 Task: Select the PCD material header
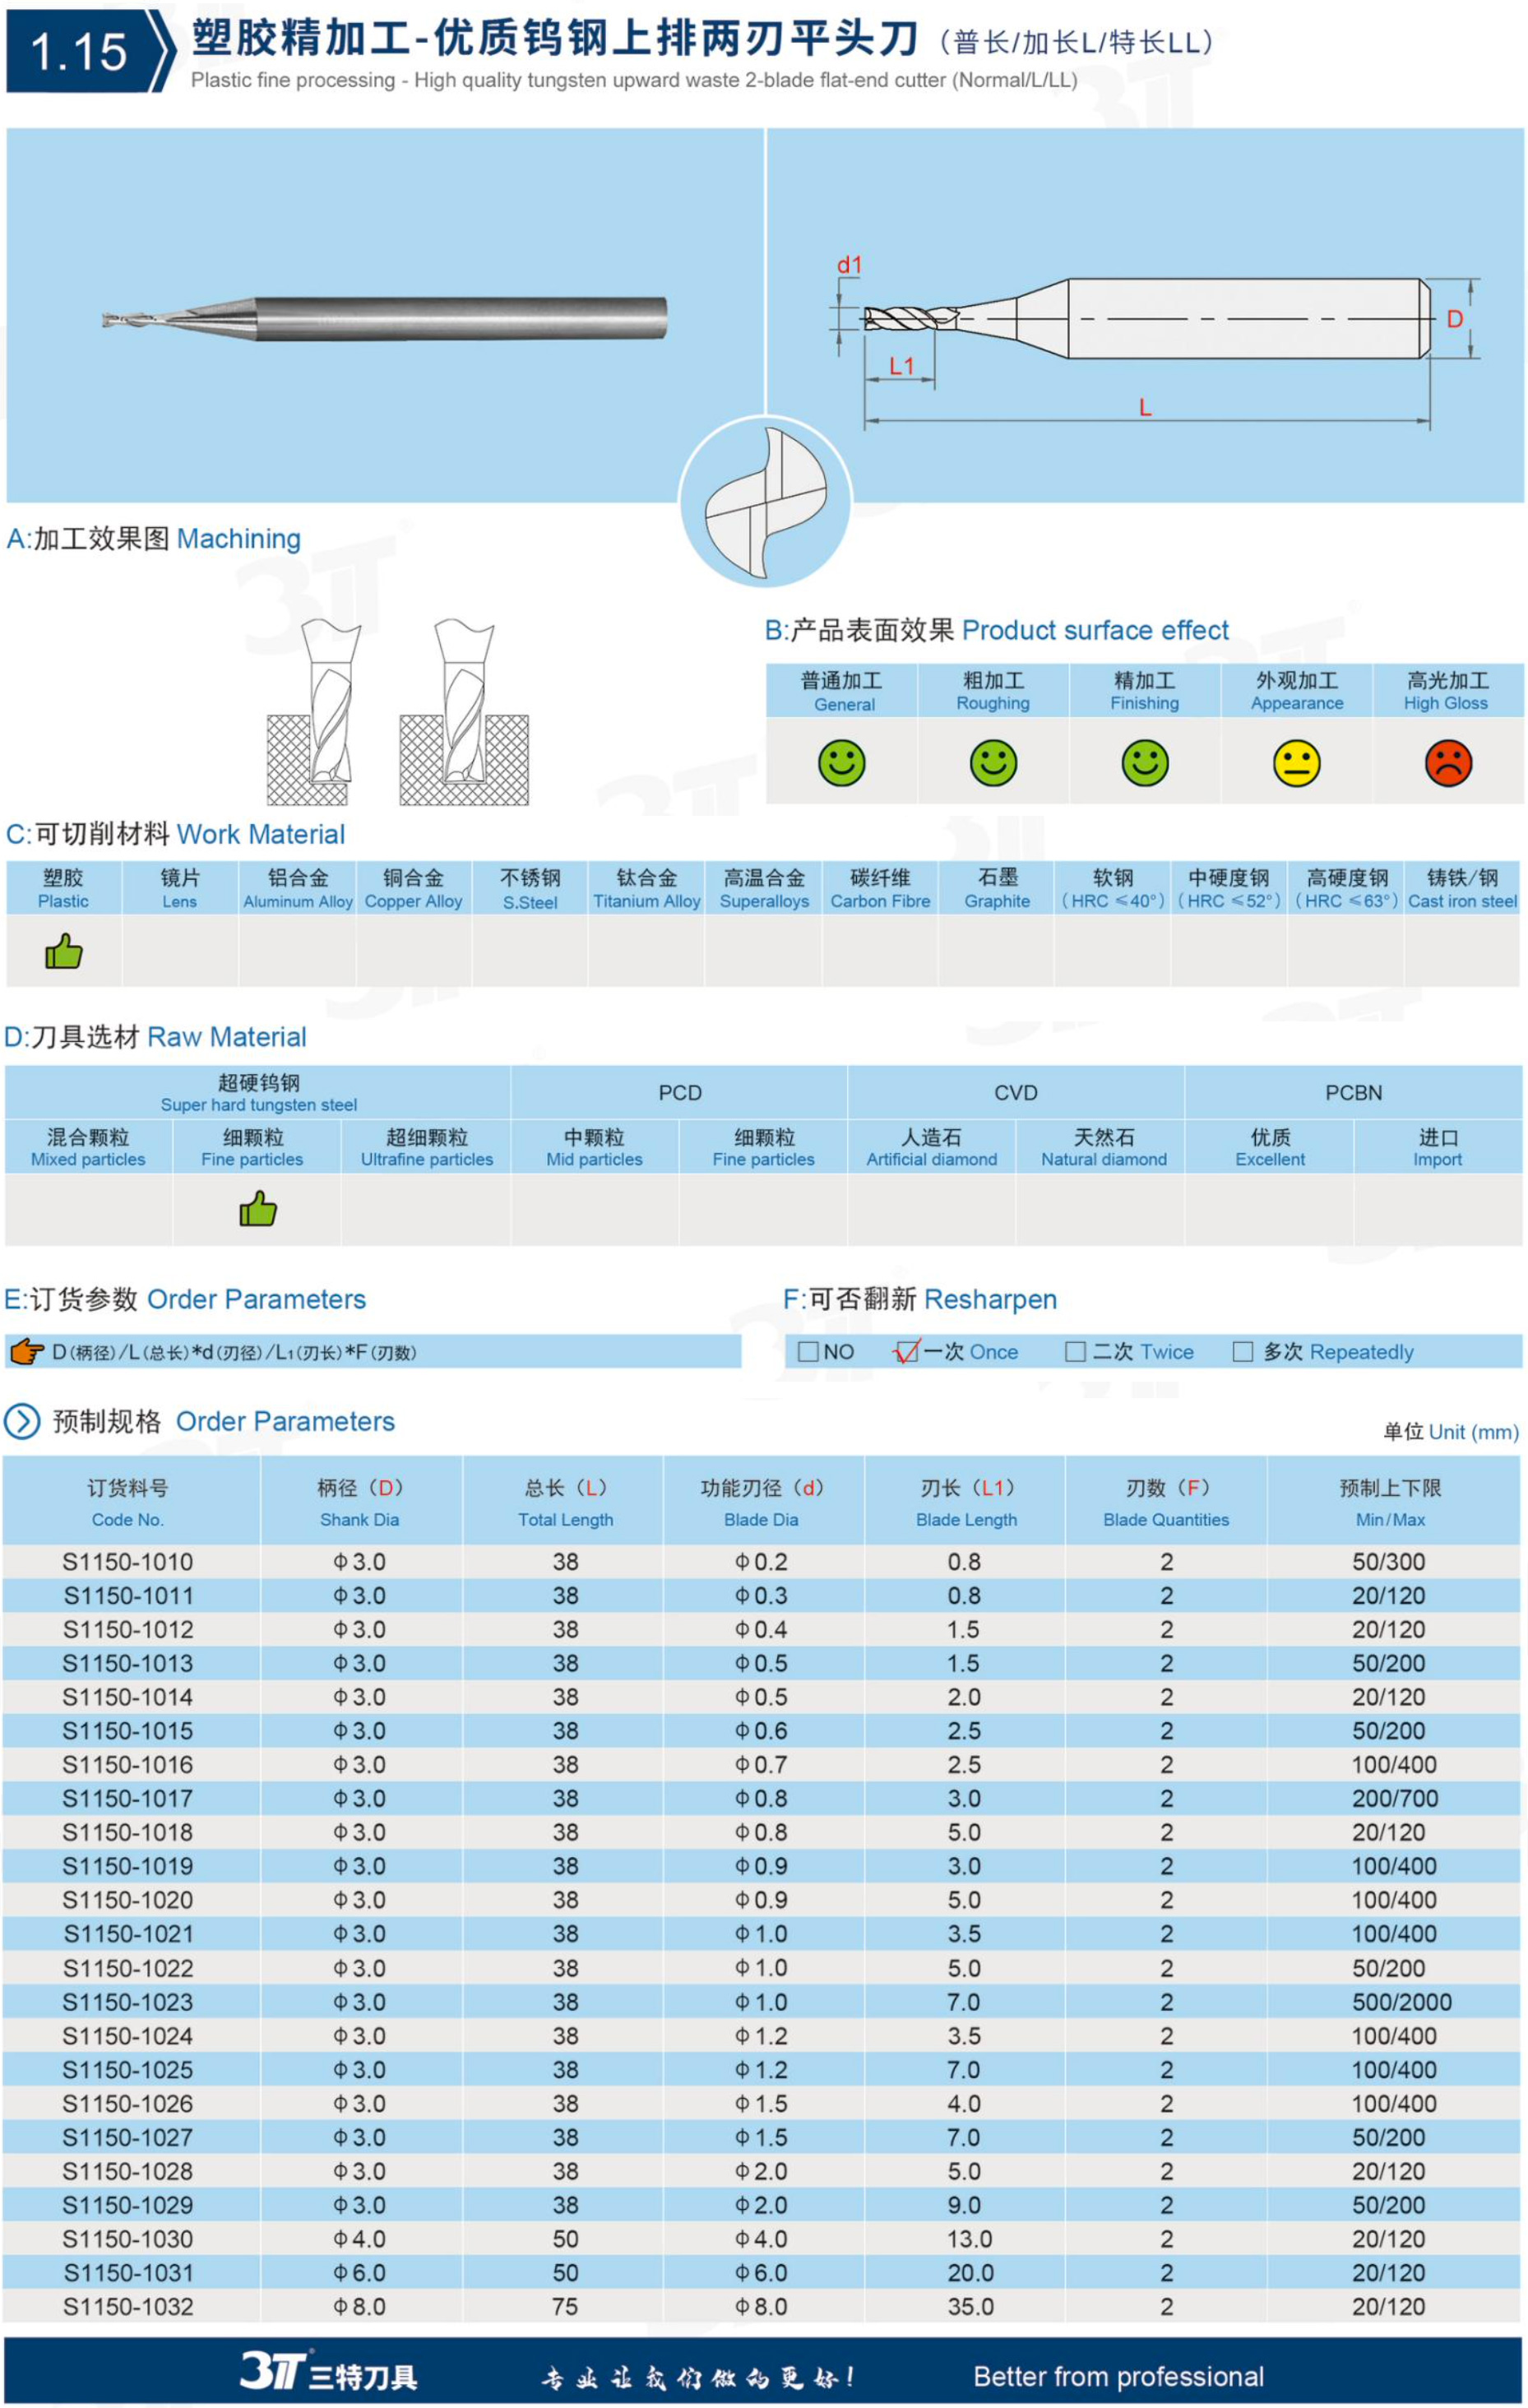point(680,1093)
